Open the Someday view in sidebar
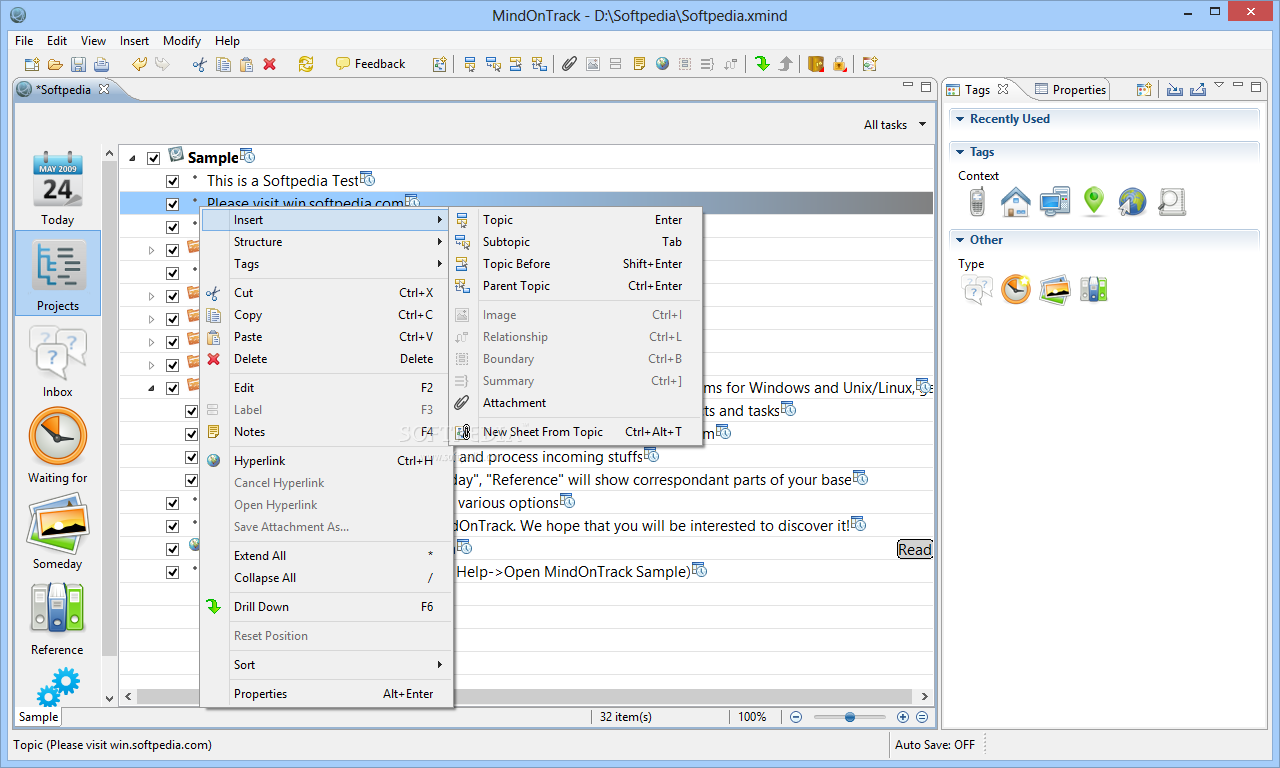This screenshot has height=768, width=1280. point(57,533)
